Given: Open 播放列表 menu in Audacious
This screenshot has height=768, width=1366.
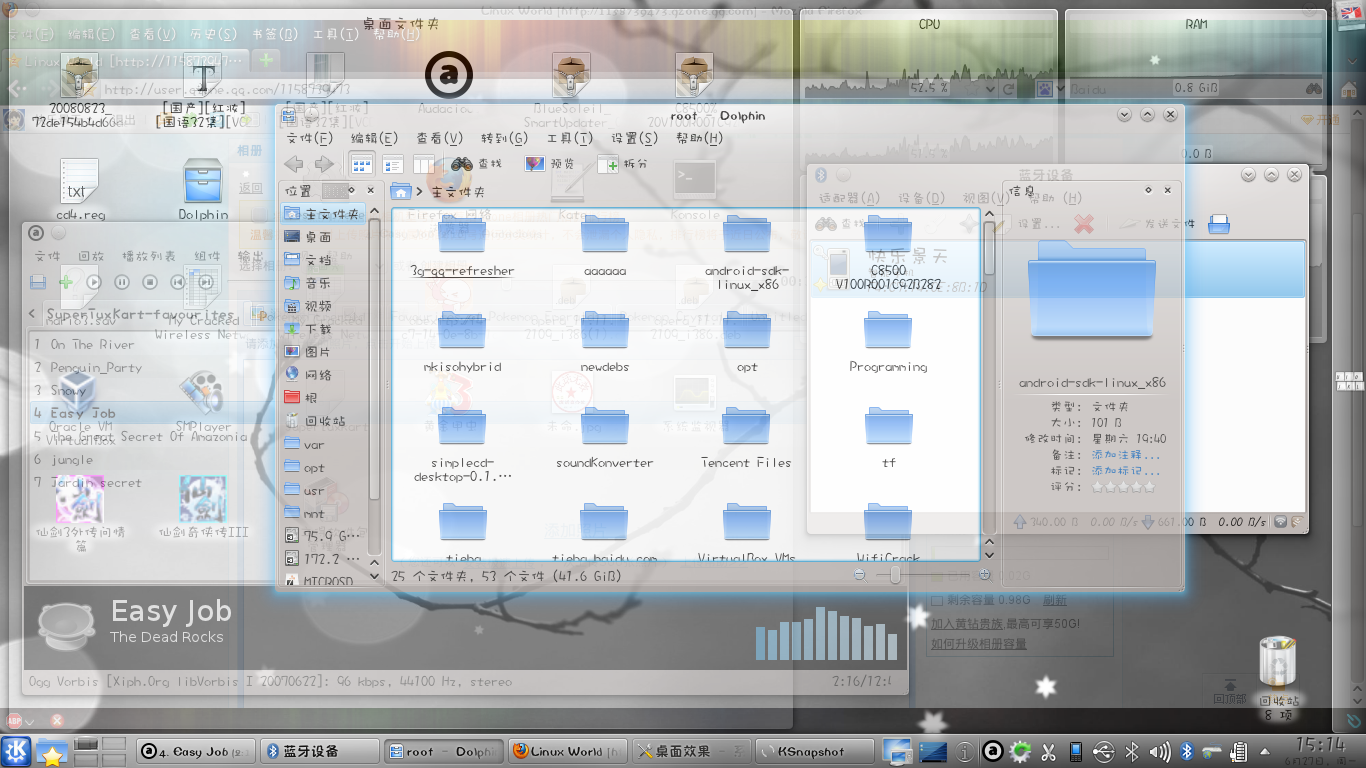Looking at the screenshot, I should click(x=148, y=256).
